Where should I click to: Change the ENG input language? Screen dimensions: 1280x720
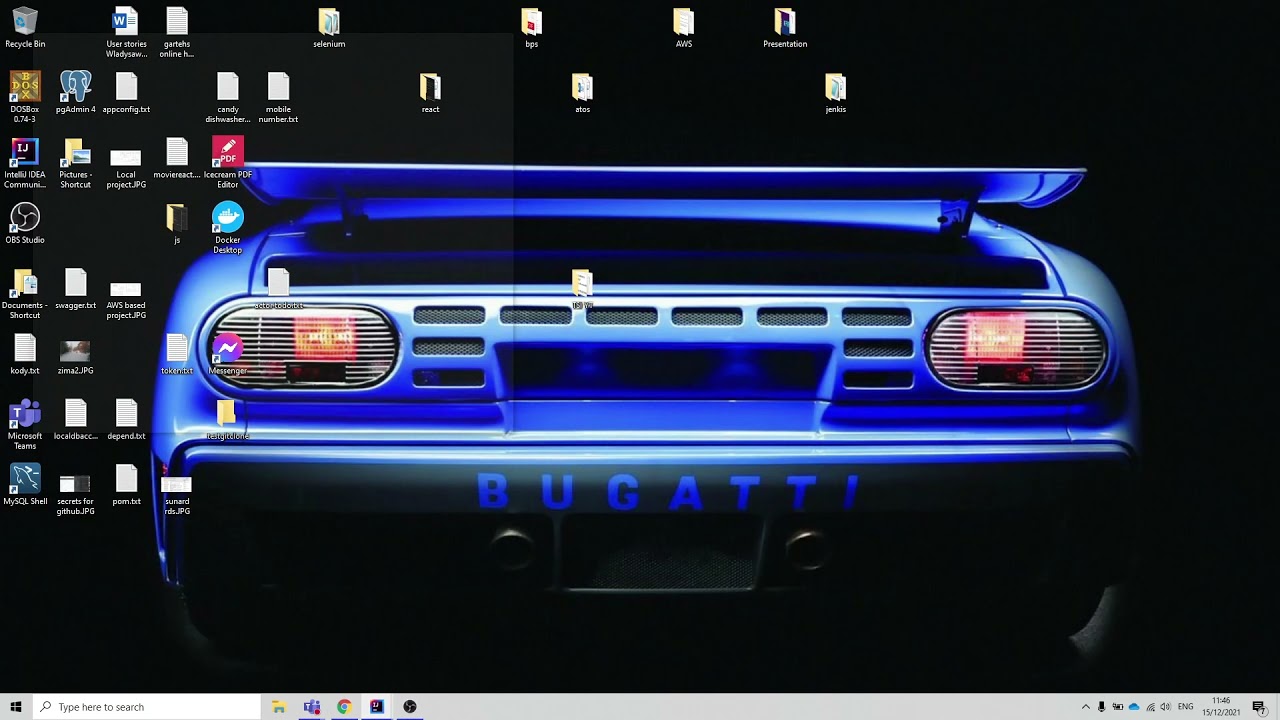click(1187, 707)
